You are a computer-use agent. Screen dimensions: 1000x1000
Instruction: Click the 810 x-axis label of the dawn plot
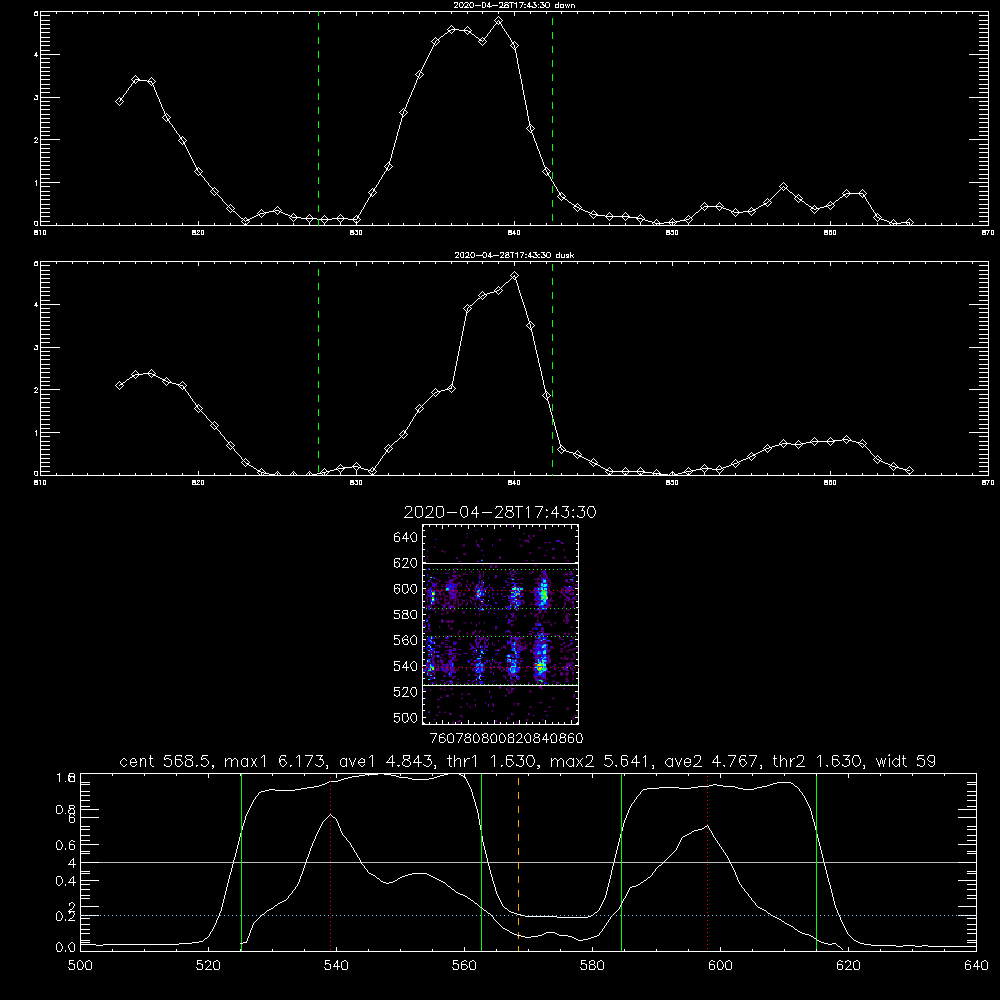40,233
